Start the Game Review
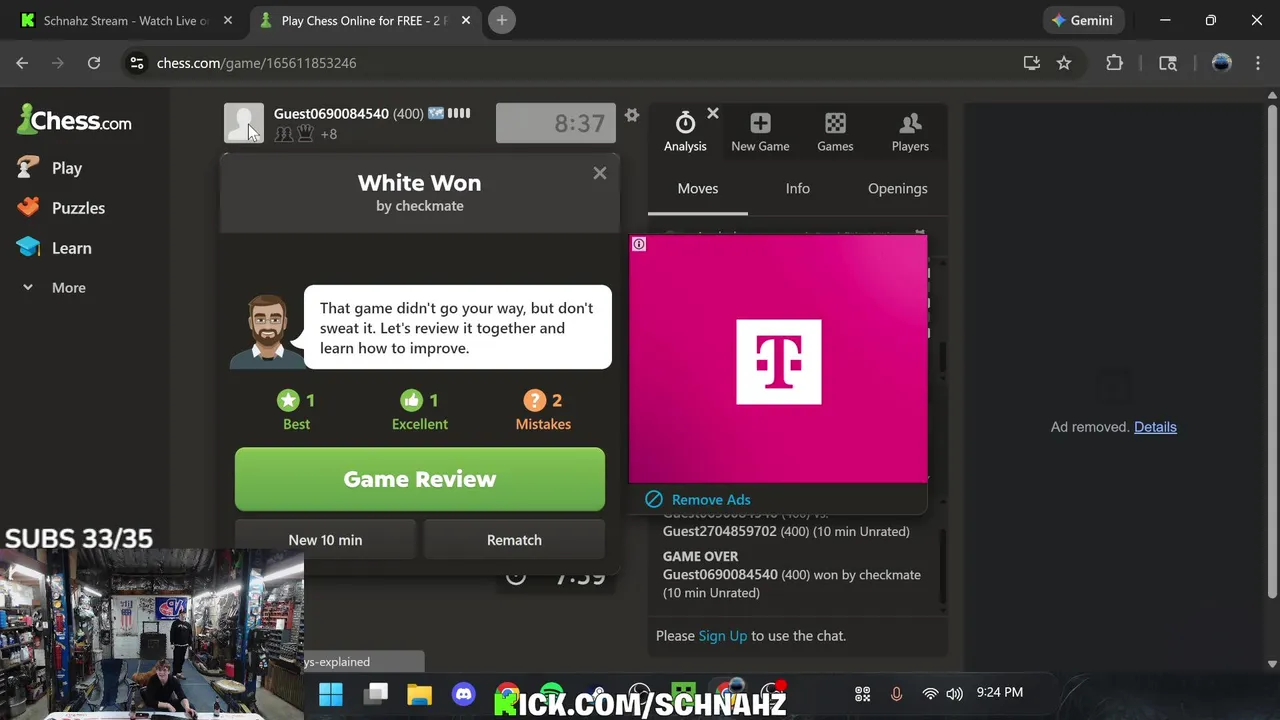 pyautogui.click(x=420, y=479)
